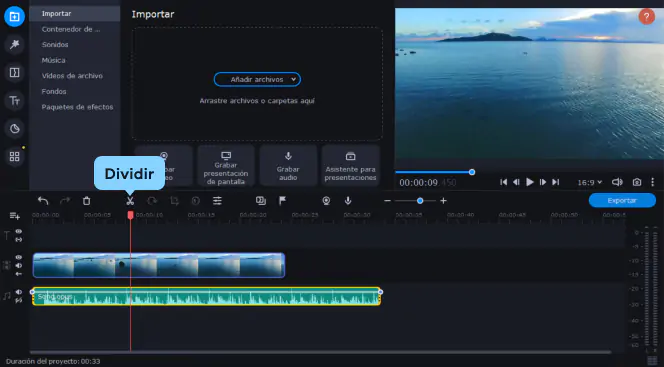Toggle link on the title track
The height and width of the screenshot is (367, 664).
pyautogui.click(x=19, y=240)
